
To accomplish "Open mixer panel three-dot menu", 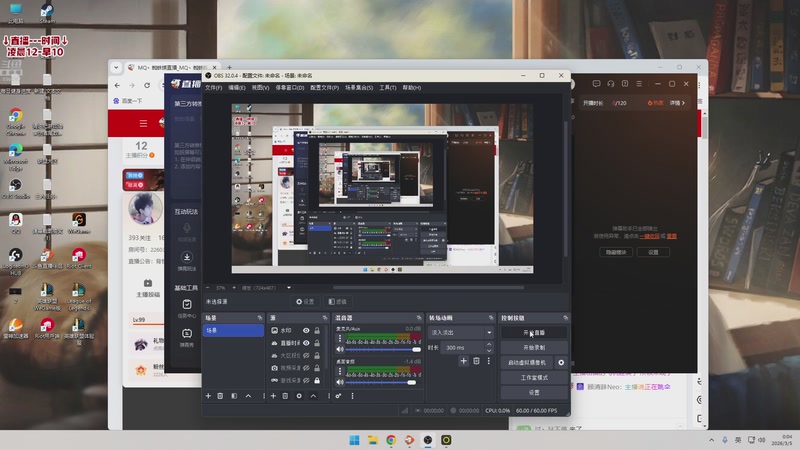I will [x=352, y=396].
